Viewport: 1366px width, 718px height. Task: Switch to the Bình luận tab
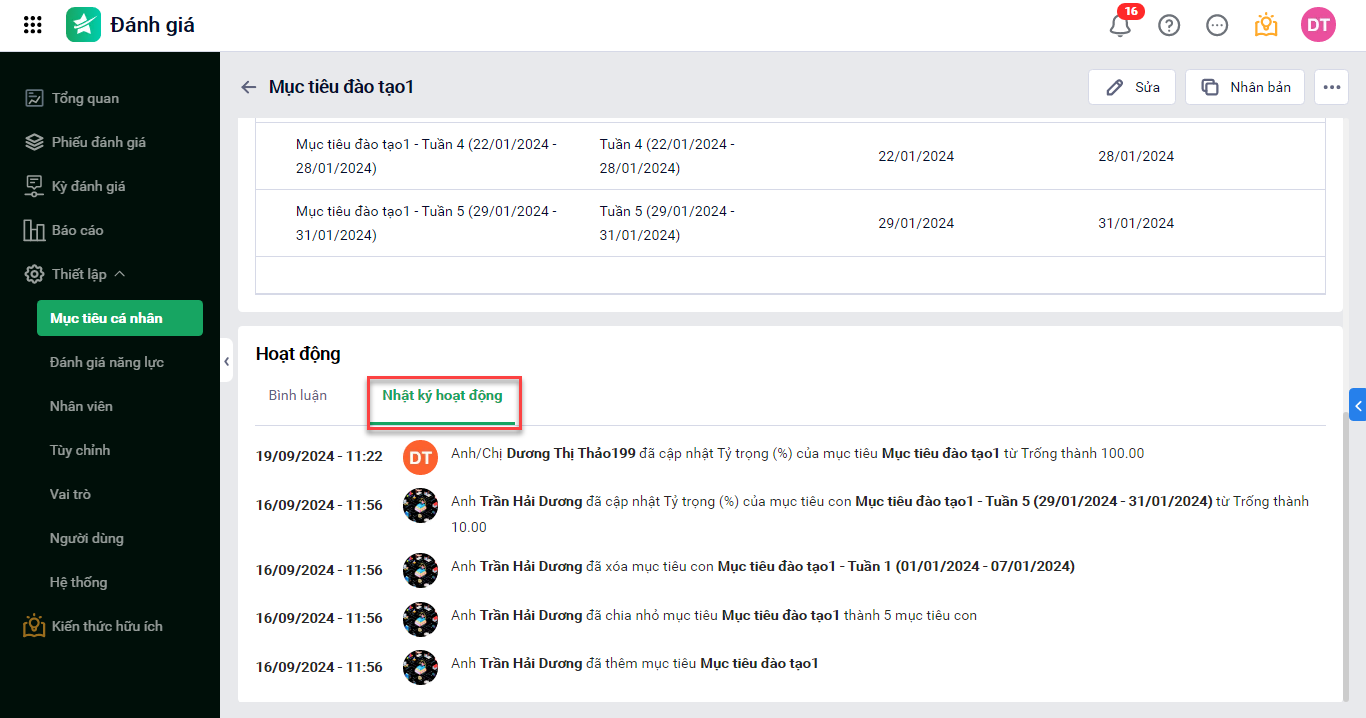(298, 395)
